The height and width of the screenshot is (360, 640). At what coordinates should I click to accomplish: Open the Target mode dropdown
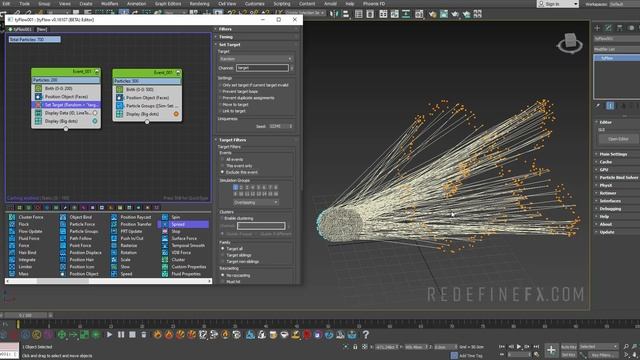(256, 59)
